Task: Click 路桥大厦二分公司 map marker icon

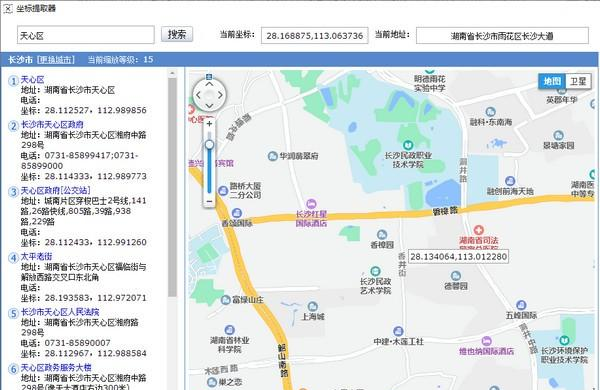Action: [x=223, y=190]
